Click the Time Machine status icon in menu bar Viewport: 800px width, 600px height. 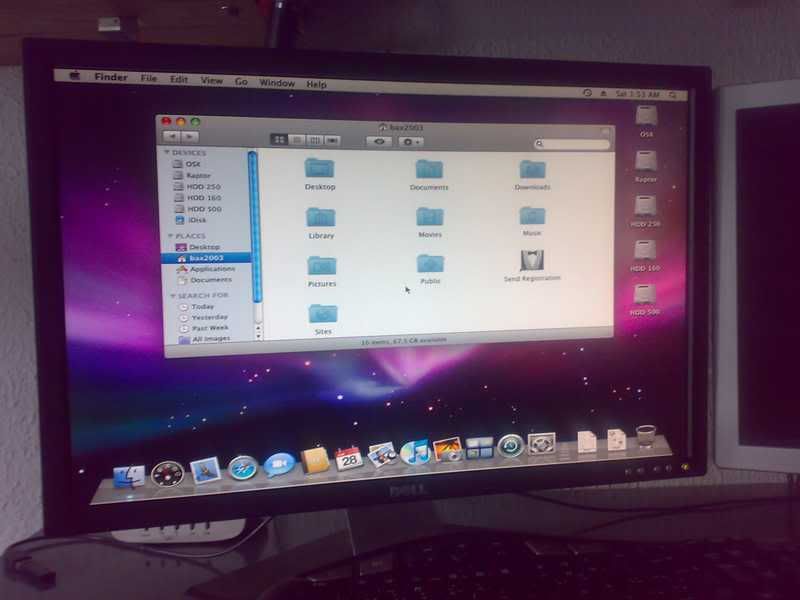pos(587,93)
